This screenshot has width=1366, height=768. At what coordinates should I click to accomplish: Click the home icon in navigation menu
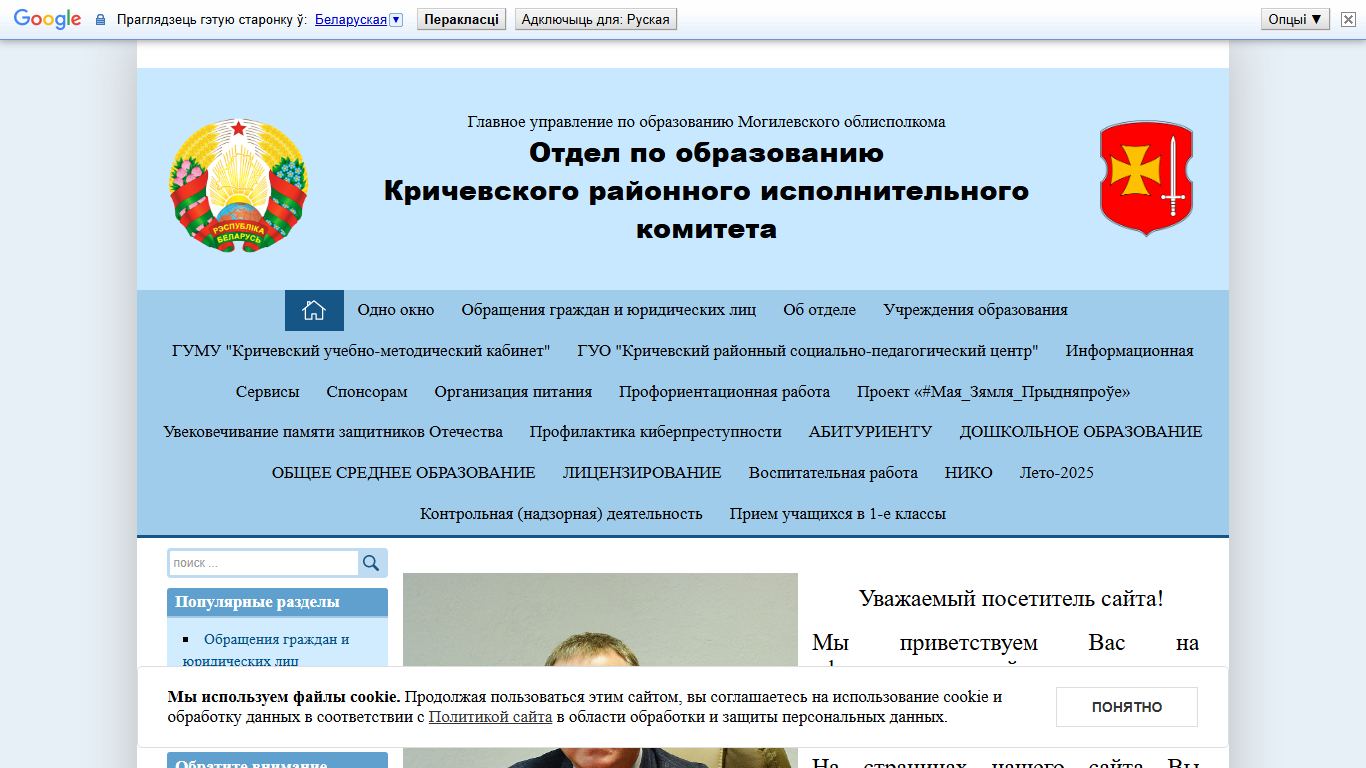click(314, 310)
